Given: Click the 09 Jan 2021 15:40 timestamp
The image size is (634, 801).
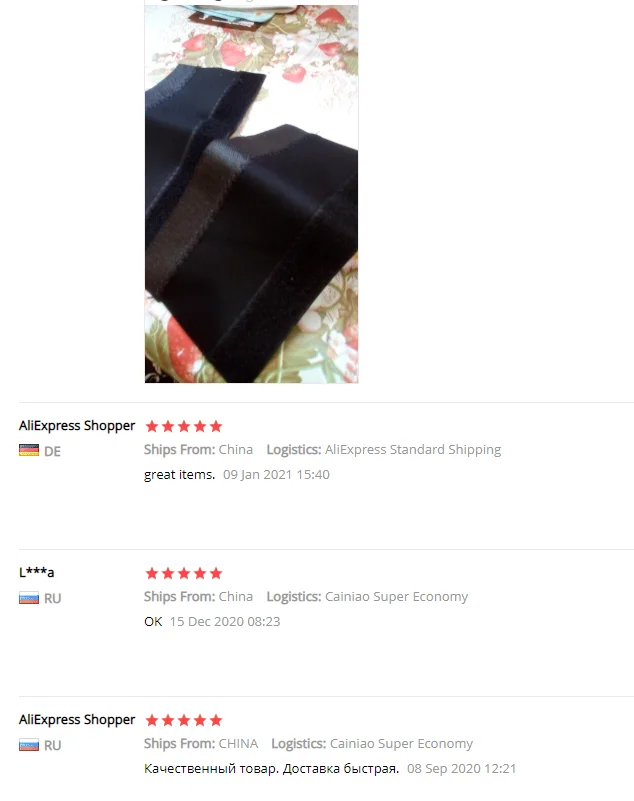Looking at the screenshot, I should pyautogui.click(x=276, y=475).
